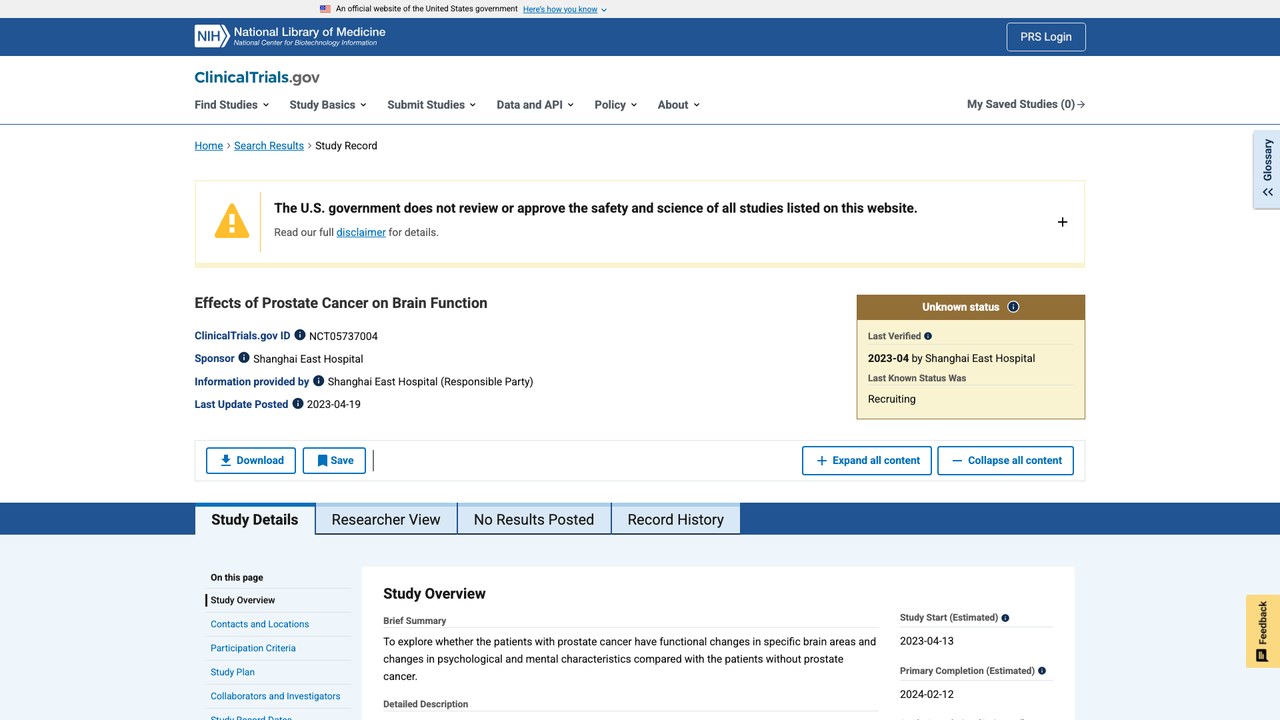Jump to Contacts and Locations section
Screen dimensions: 1280x720
tap(260, 624)
